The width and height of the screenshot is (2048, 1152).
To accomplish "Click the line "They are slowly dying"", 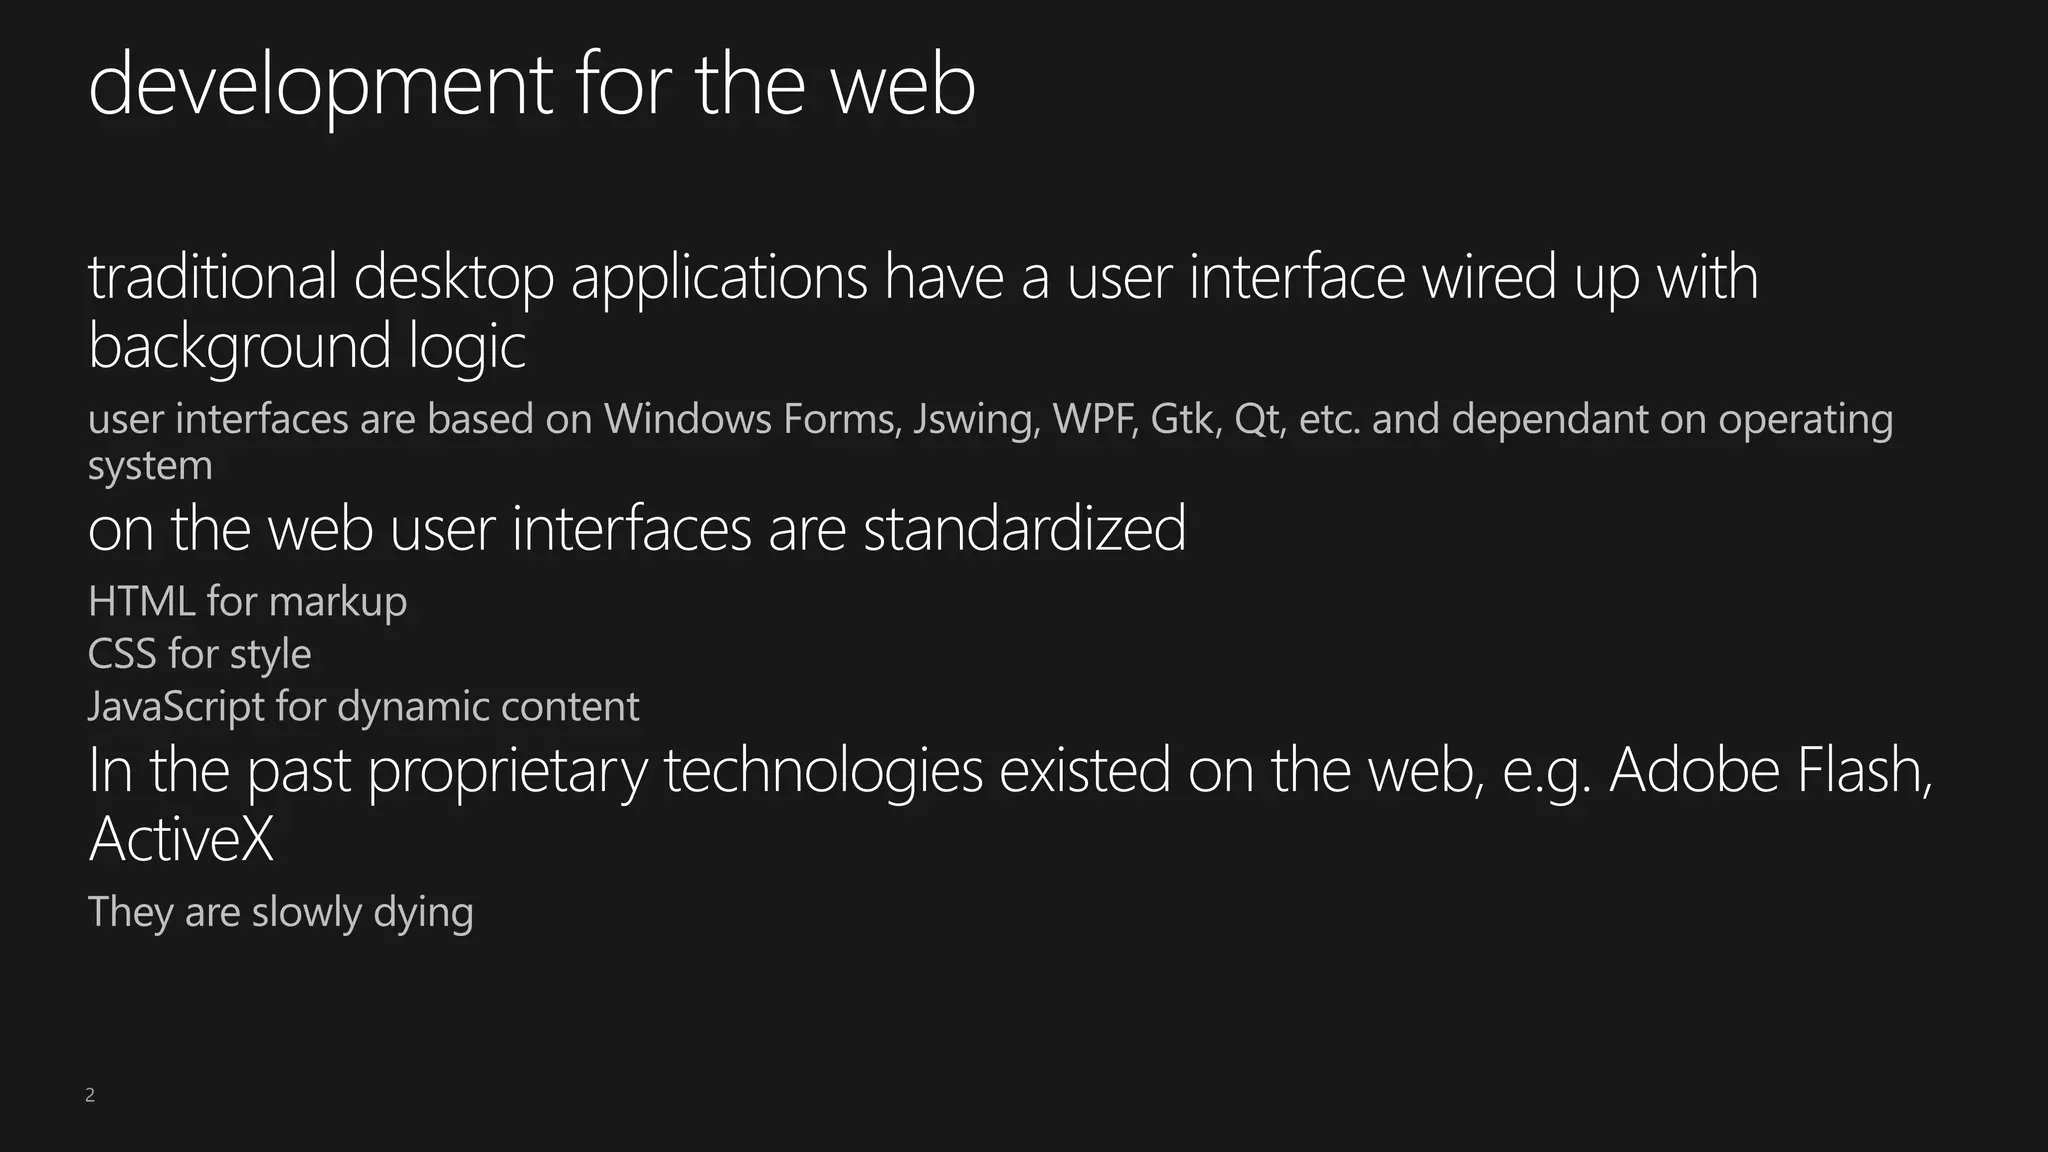I will 280,912.
